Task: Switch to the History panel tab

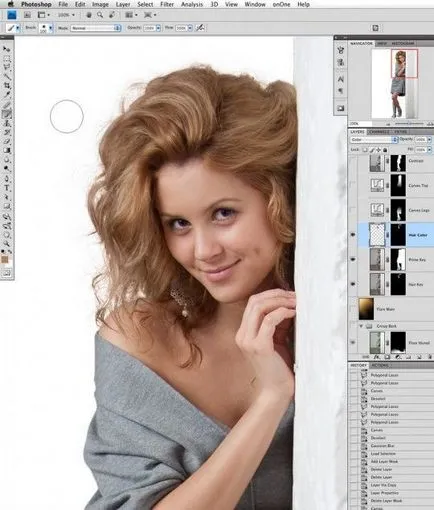Action: coord(358,365)
